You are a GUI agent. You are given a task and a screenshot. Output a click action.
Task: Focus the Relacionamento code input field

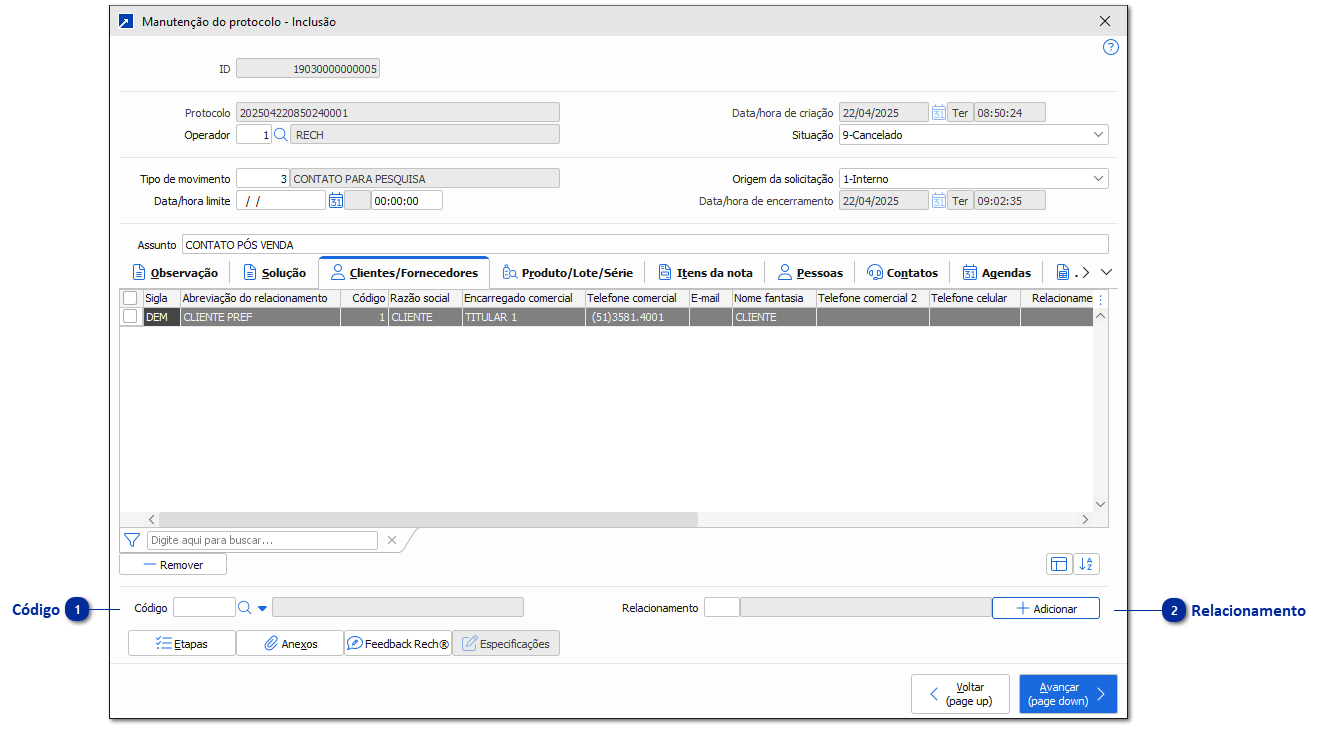(x=722, y=607)
